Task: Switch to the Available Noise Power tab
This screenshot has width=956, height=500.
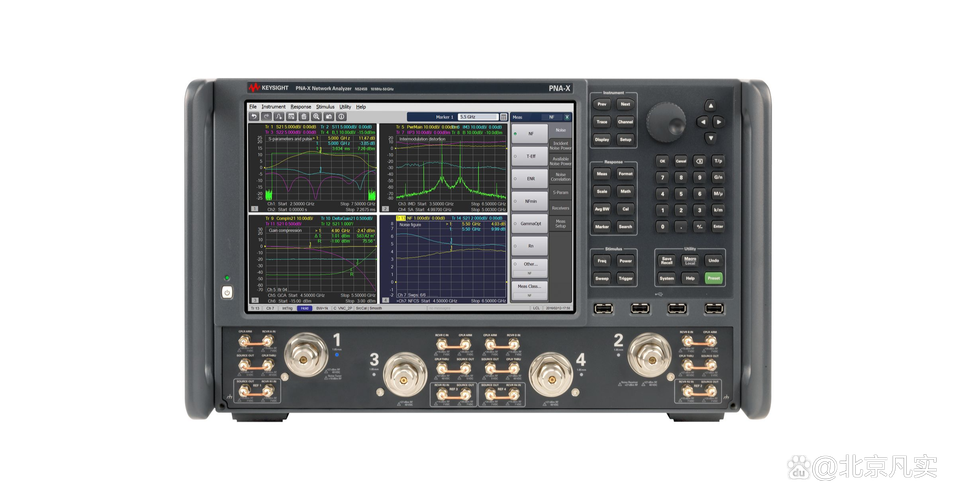Action: point(560,161)
